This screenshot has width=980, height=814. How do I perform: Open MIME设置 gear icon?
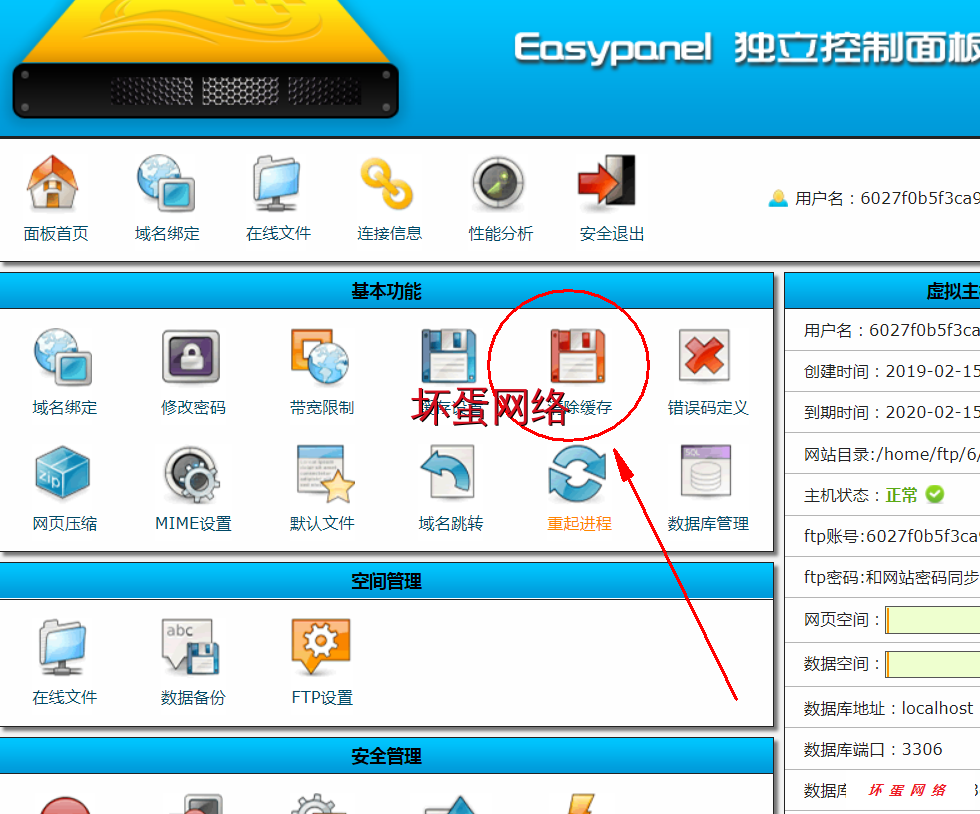click(191, 474)
